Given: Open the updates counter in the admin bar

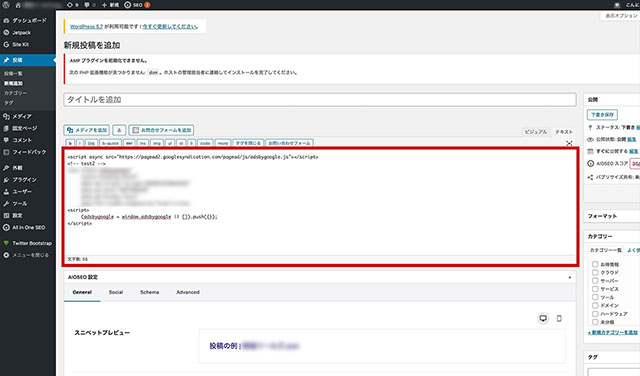Looking at the screenshot, I should pyautogui.click(x=72, y=5).
